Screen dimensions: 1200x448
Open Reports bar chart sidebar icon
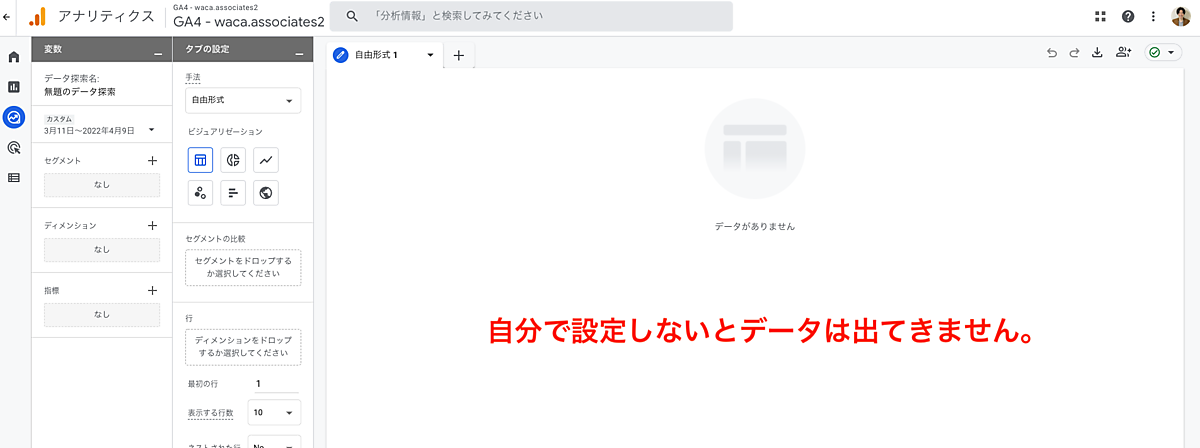(14, 87)
